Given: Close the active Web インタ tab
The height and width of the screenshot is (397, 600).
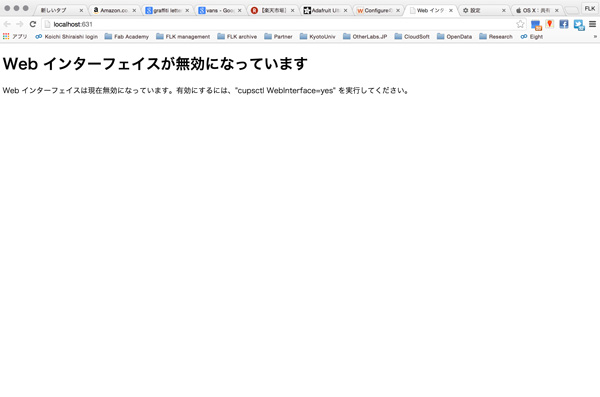Looking at the screenshot, I should pos(451,10).
